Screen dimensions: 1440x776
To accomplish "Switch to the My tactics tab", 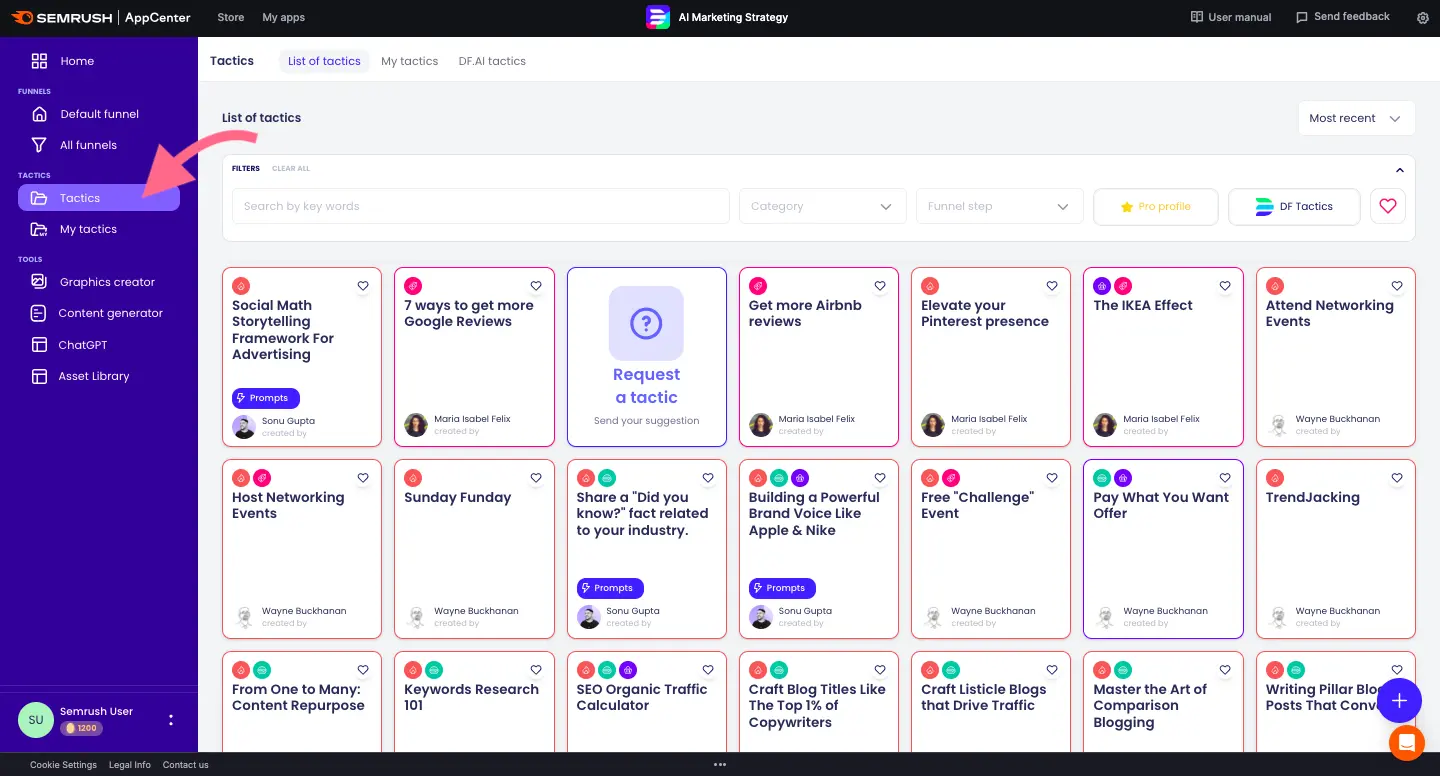I will click(x=409, y=61).
